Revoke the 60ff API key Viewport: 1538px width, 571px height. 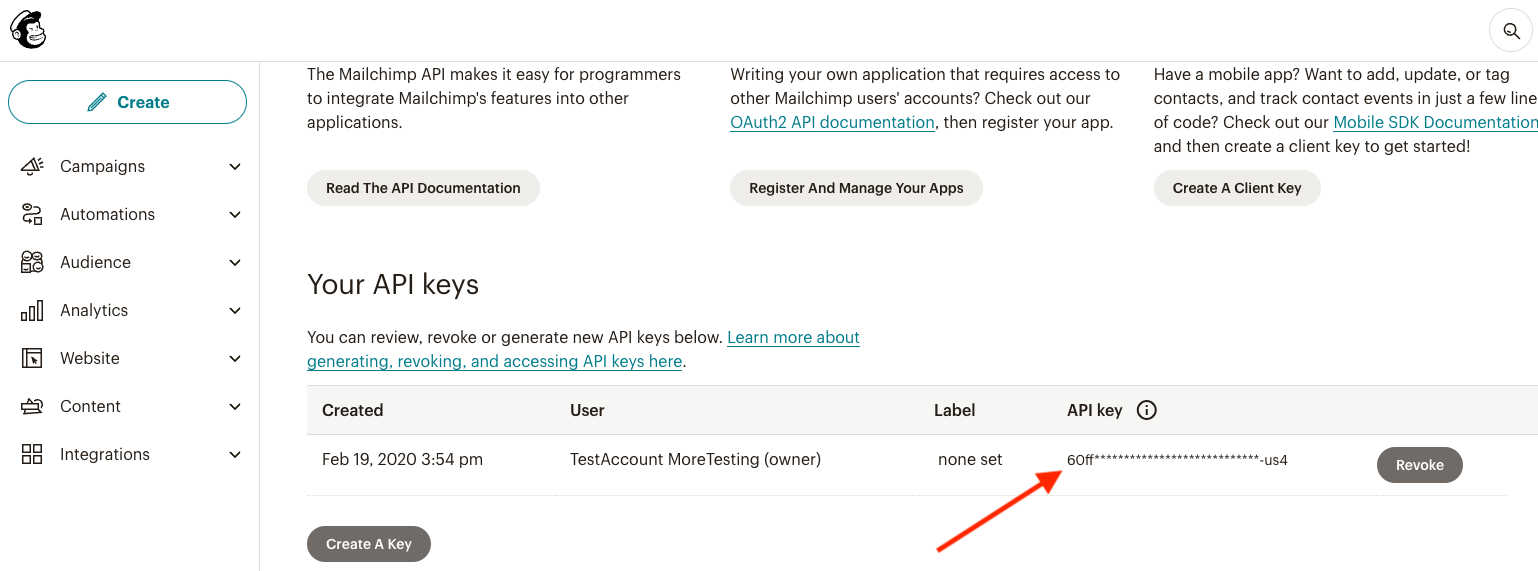[1420, 465]
